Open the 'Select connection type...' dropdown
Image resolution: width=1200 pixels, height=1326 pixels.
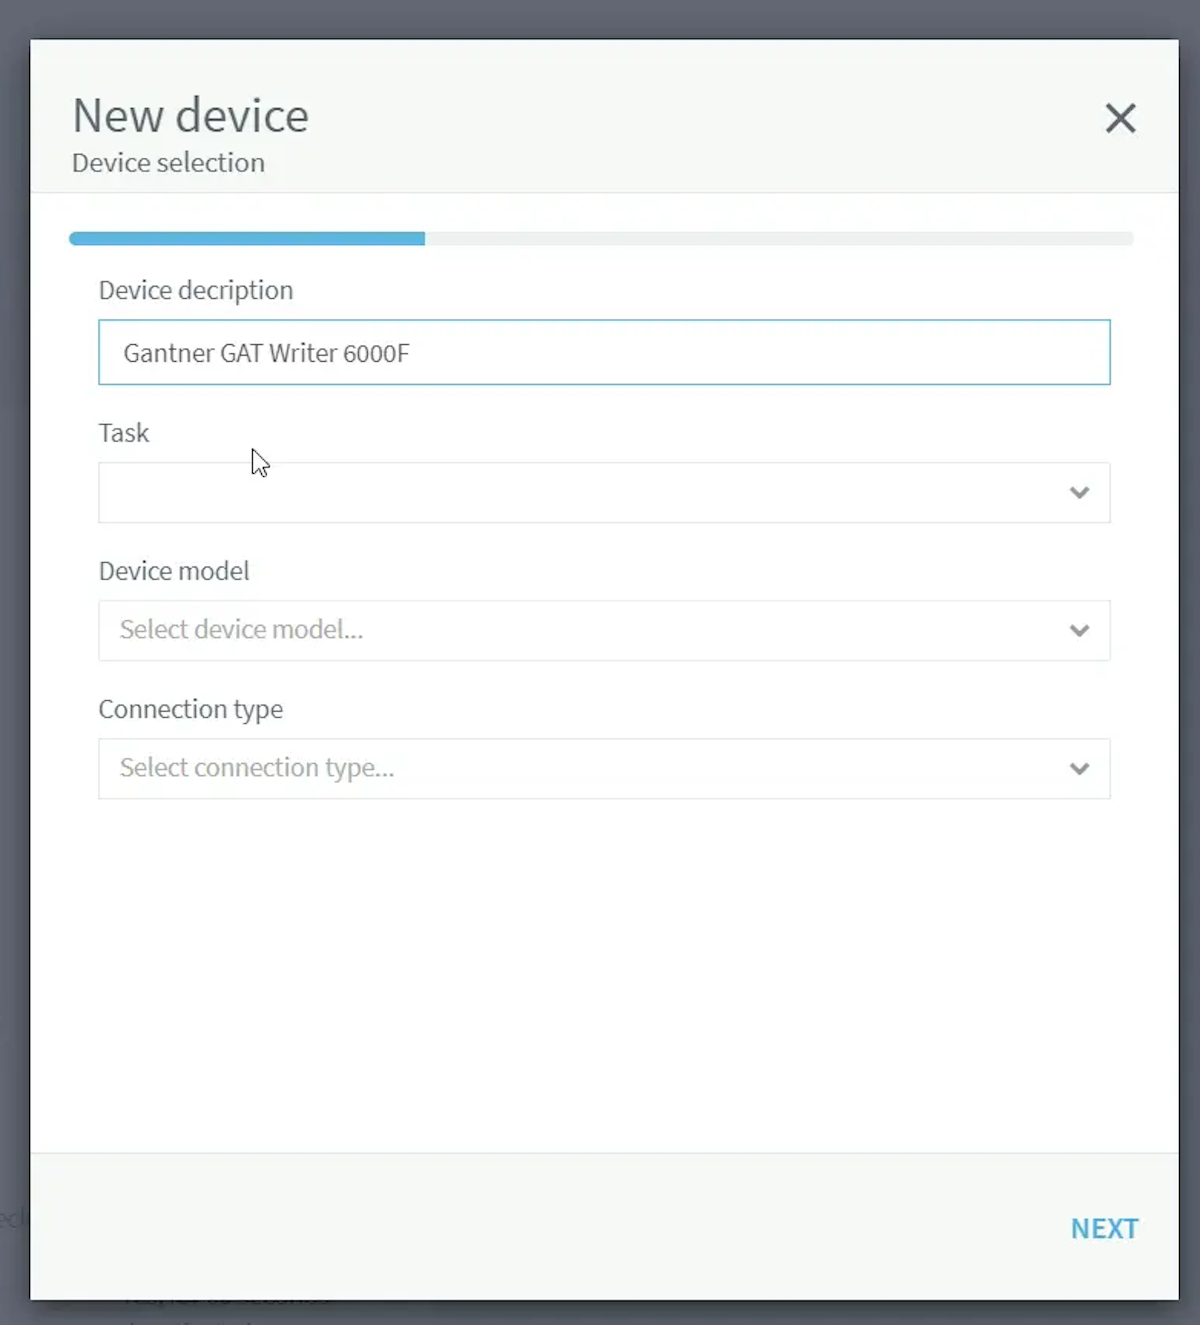(604, 768)
